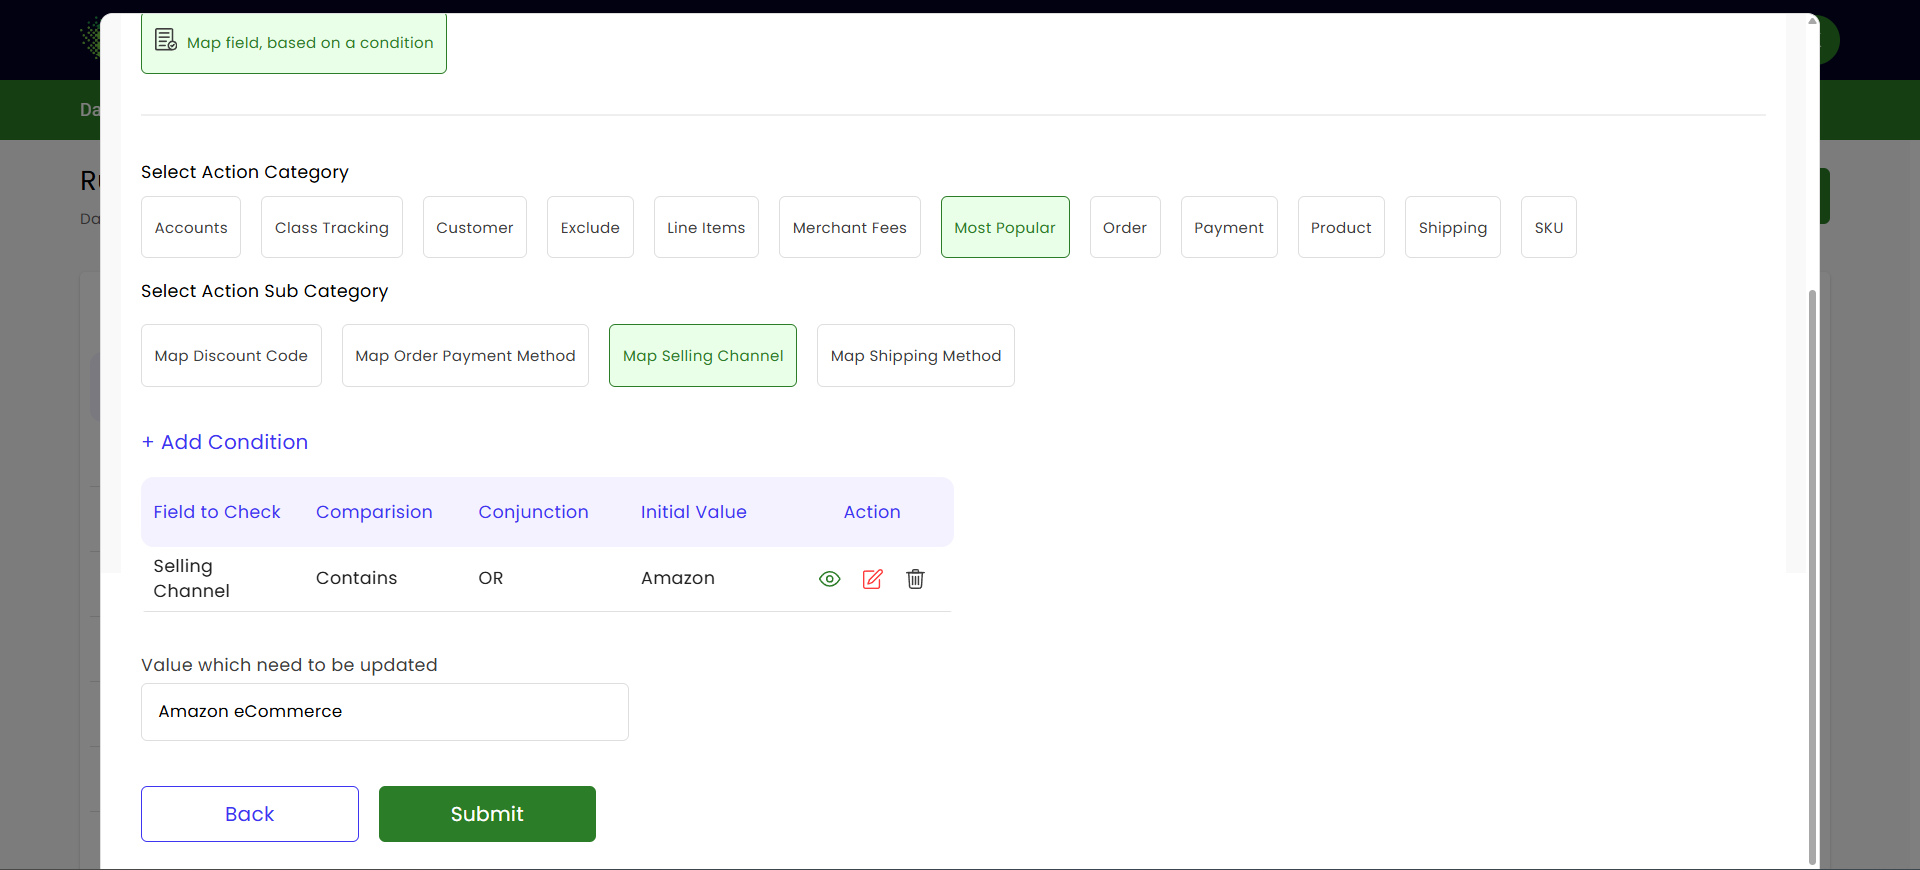Pick the Class Tracking category
Viewport: 1920px width, 870px height.
click(331, 227)
